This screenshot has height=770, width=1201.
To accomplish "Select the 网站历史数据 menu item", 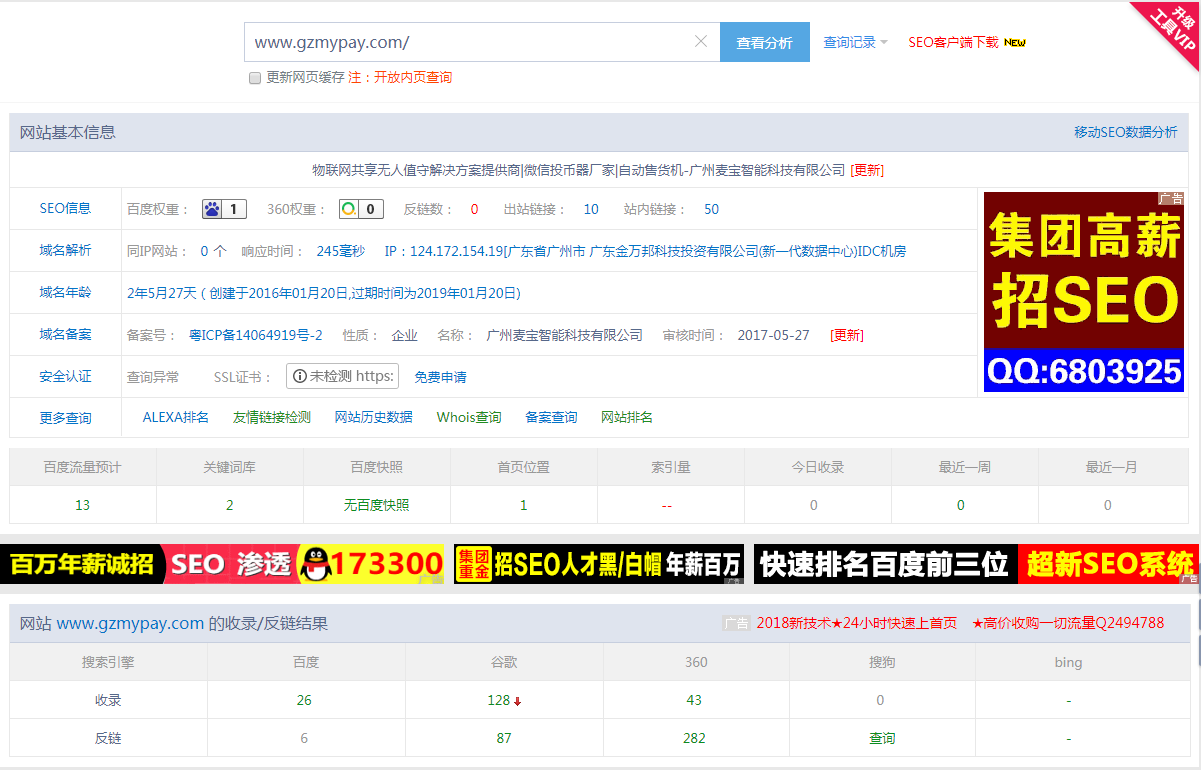I will pyautogui.click(x=373, y=417).
